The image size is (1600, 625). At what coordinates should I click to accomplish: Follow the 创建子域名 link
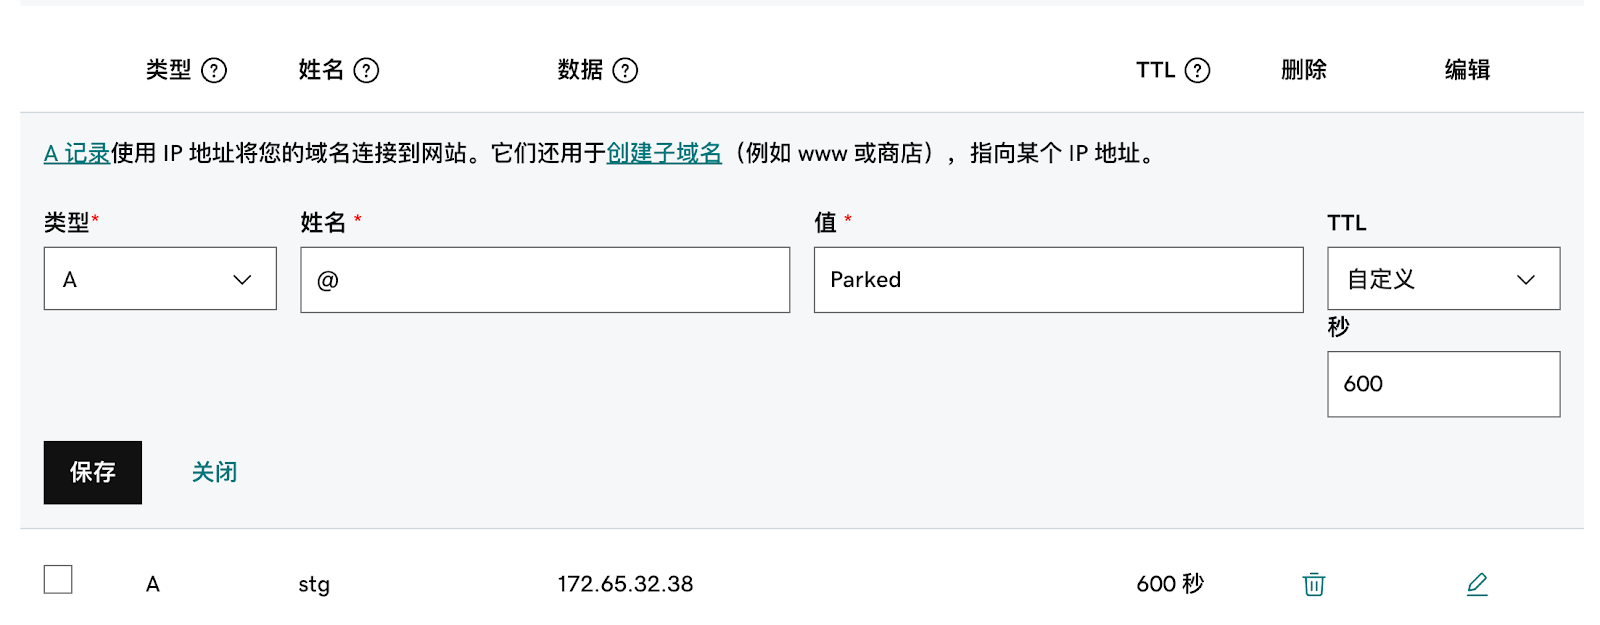click(x=664, y=153)
